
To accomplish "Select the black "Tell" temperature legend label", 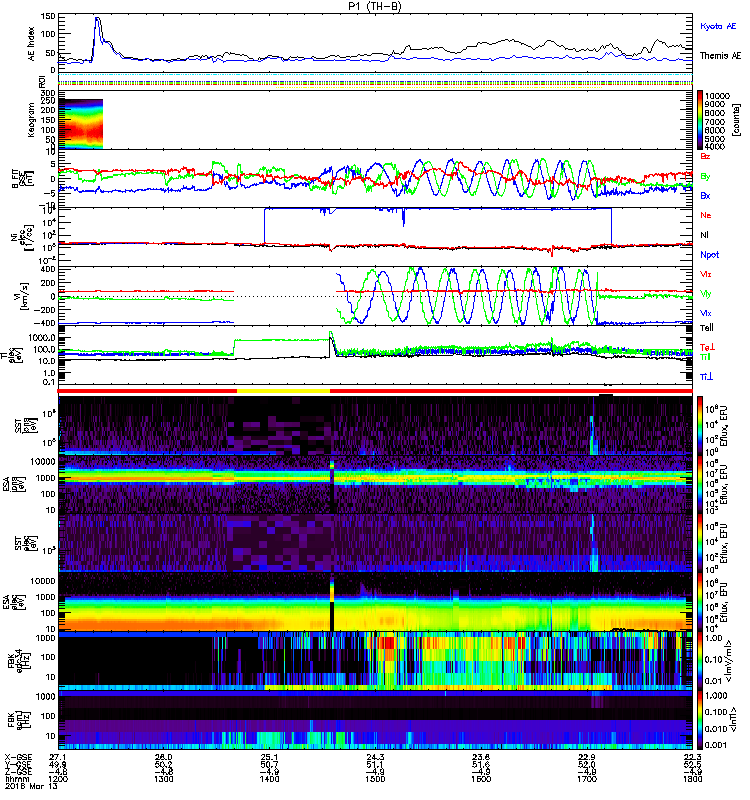I will coord(706,328).
